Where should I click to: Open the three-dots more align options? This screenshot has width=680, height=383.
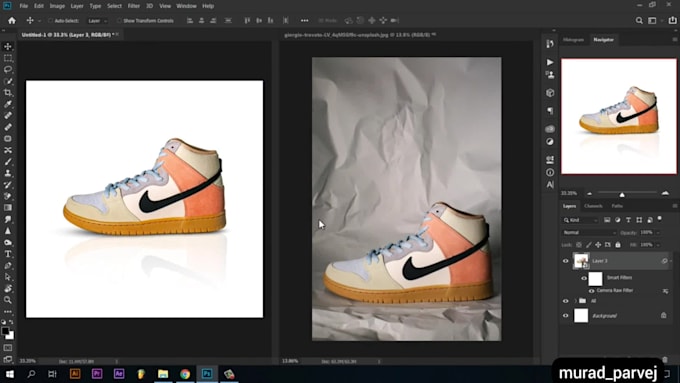(304, 20)
